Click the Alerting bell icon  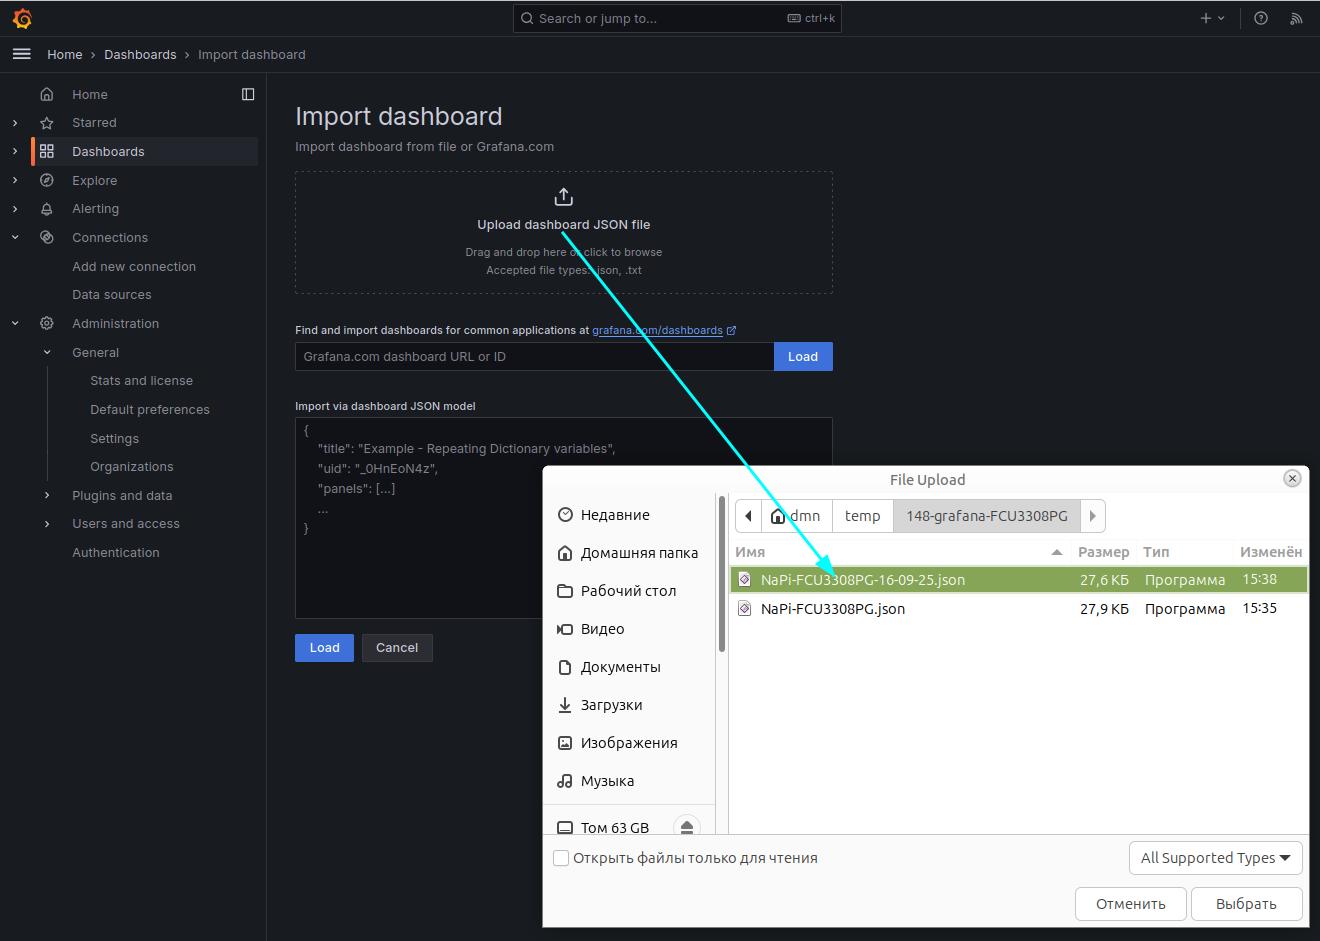[x=46, y=209]
